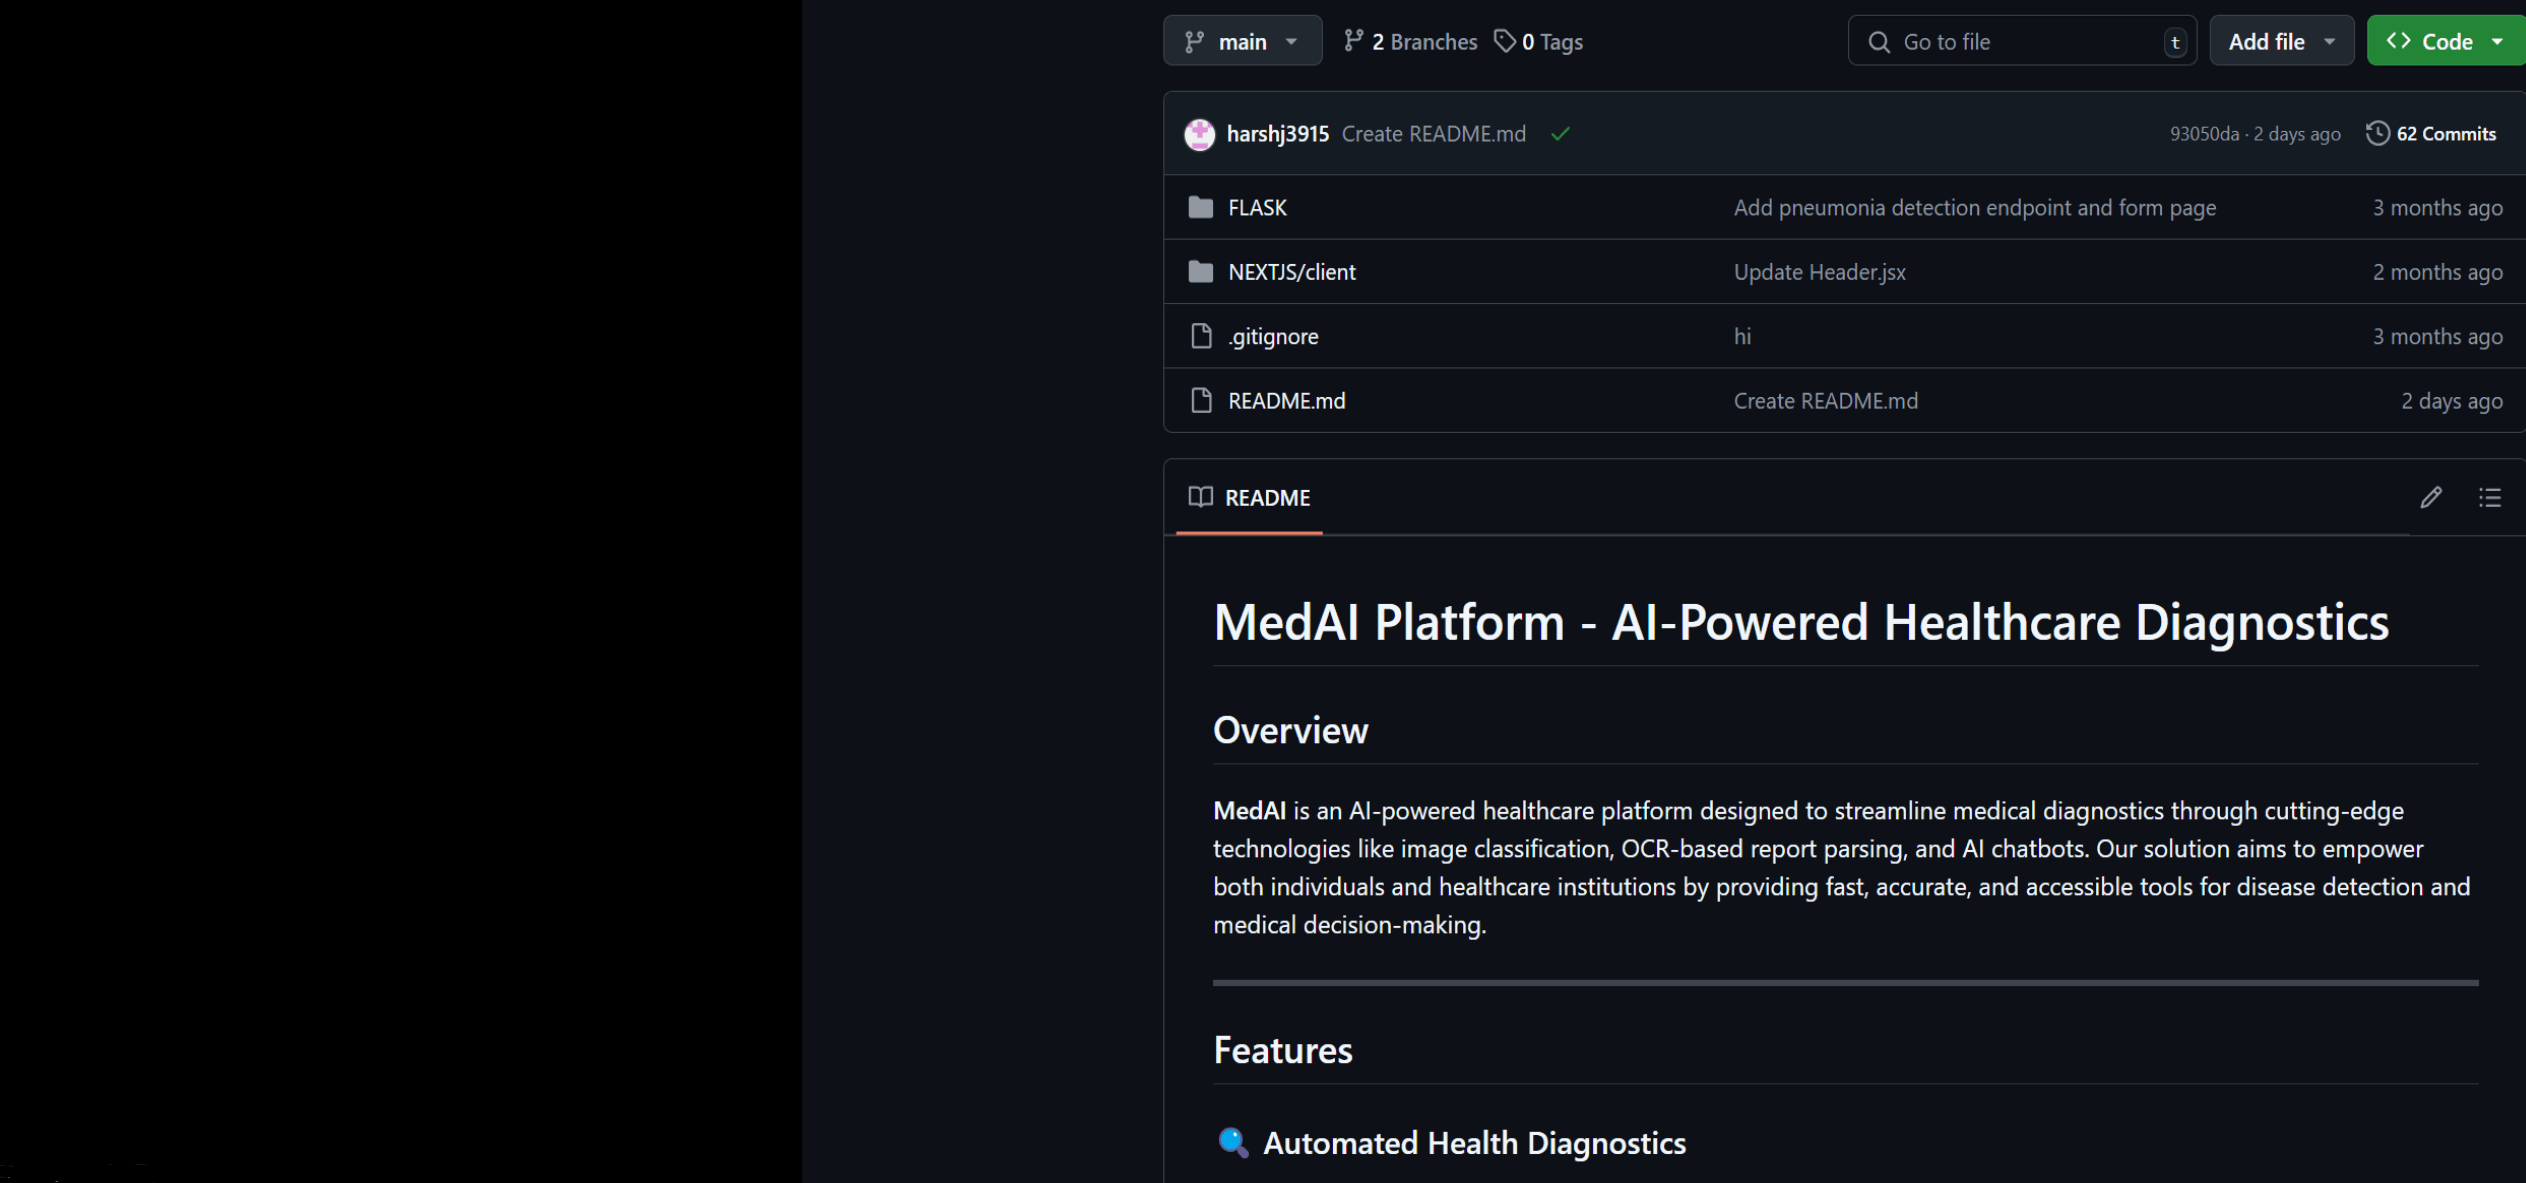Click '2 months ago' in NEXTJS/client row
This screenshot has height=1183, width=2526.
pyautogui.click(x=2437, y=272)
